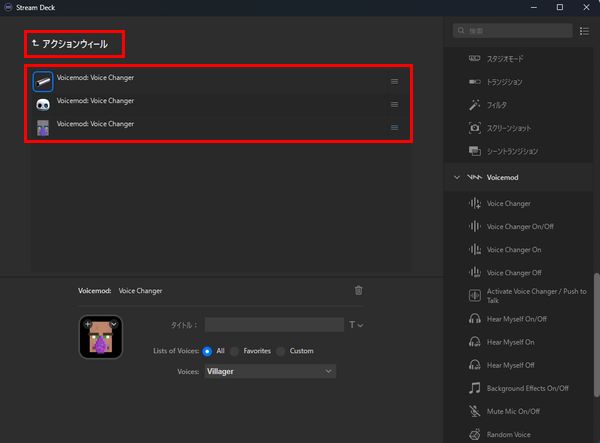Grab reorder handle of first Voice Changer row
The height and width of the screenshot is (443, 600).
(x=395, y=81)
